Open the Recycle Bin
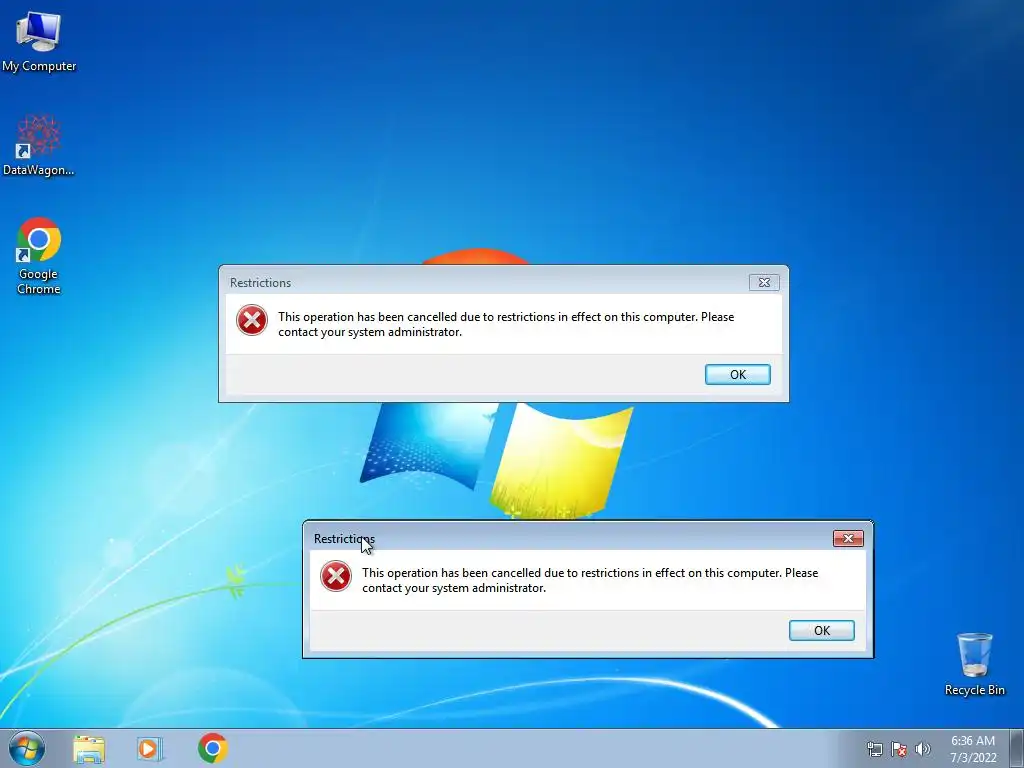Viewport: 1024px width, 768px height. 974,664
